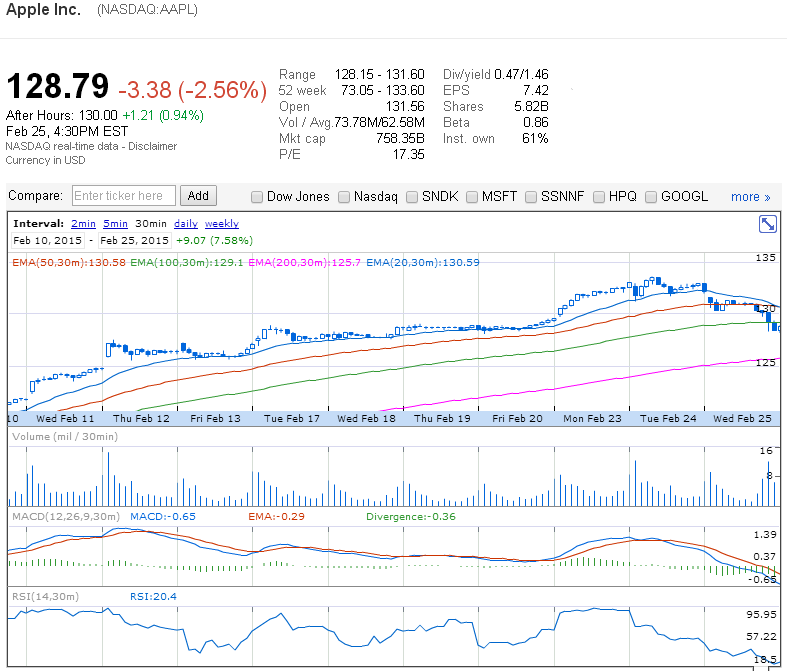The width and height of the screenshot is (787, 671).
Task: Click the EMA:-0.29 value in MACD panel
Action: click(276, 516)
